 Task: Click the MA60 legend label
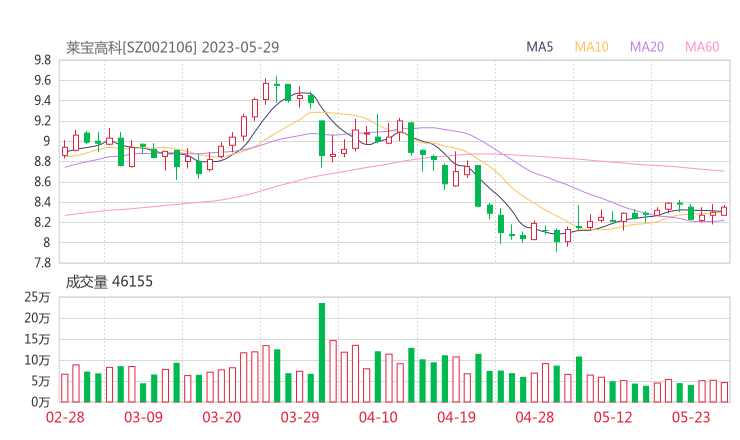tap(702, 47)
